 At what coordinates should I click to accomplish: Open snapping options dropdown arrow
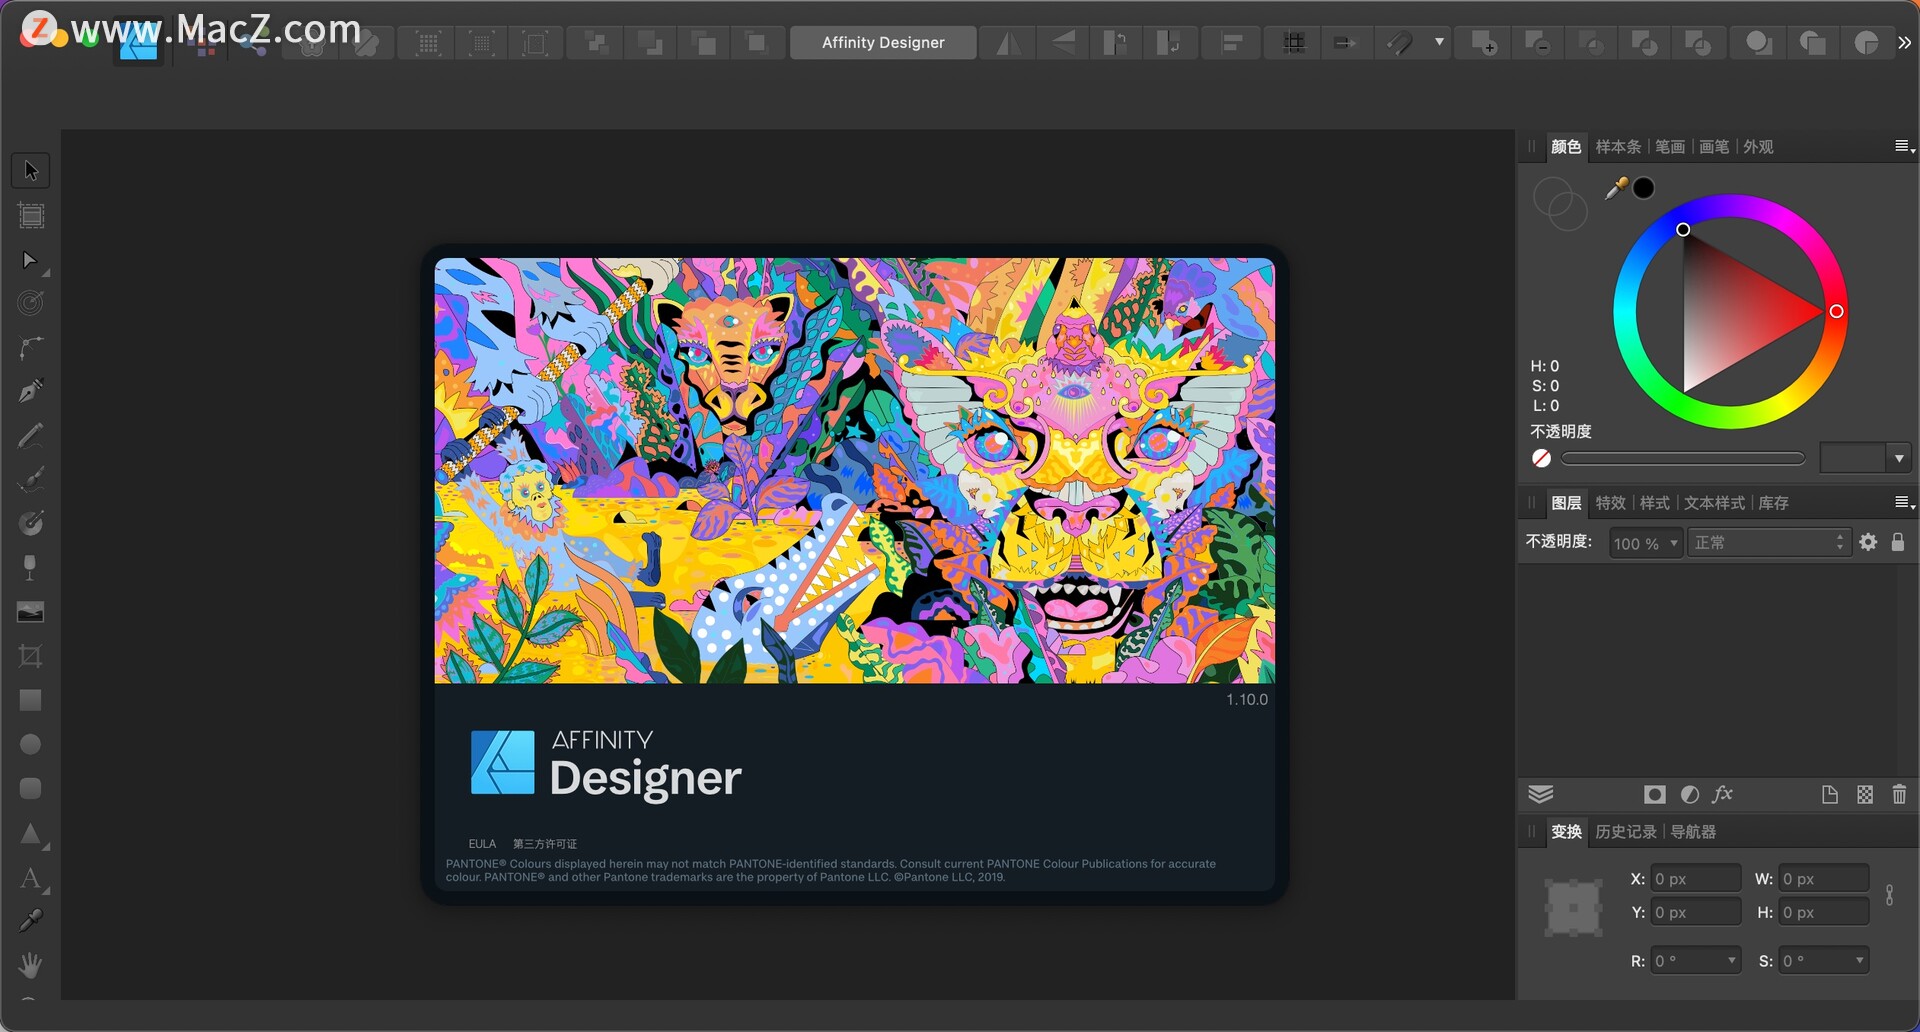click(x=1440, y=43)
